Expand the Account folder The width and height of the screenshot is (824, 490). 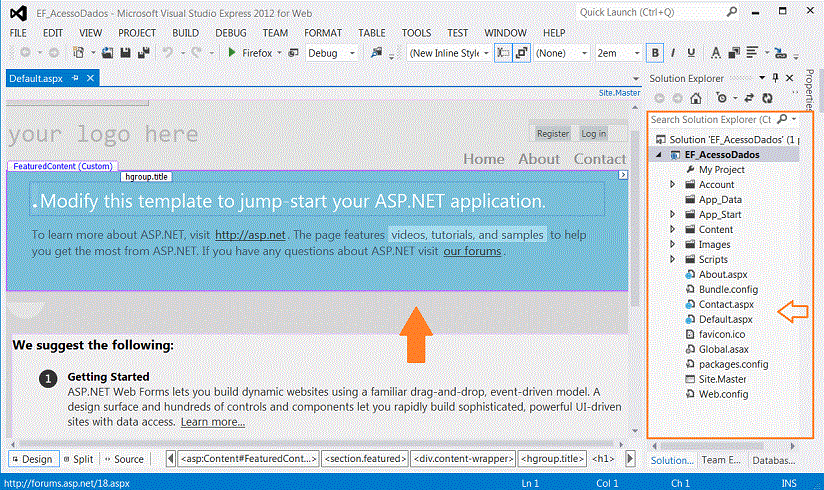point(672,185)
